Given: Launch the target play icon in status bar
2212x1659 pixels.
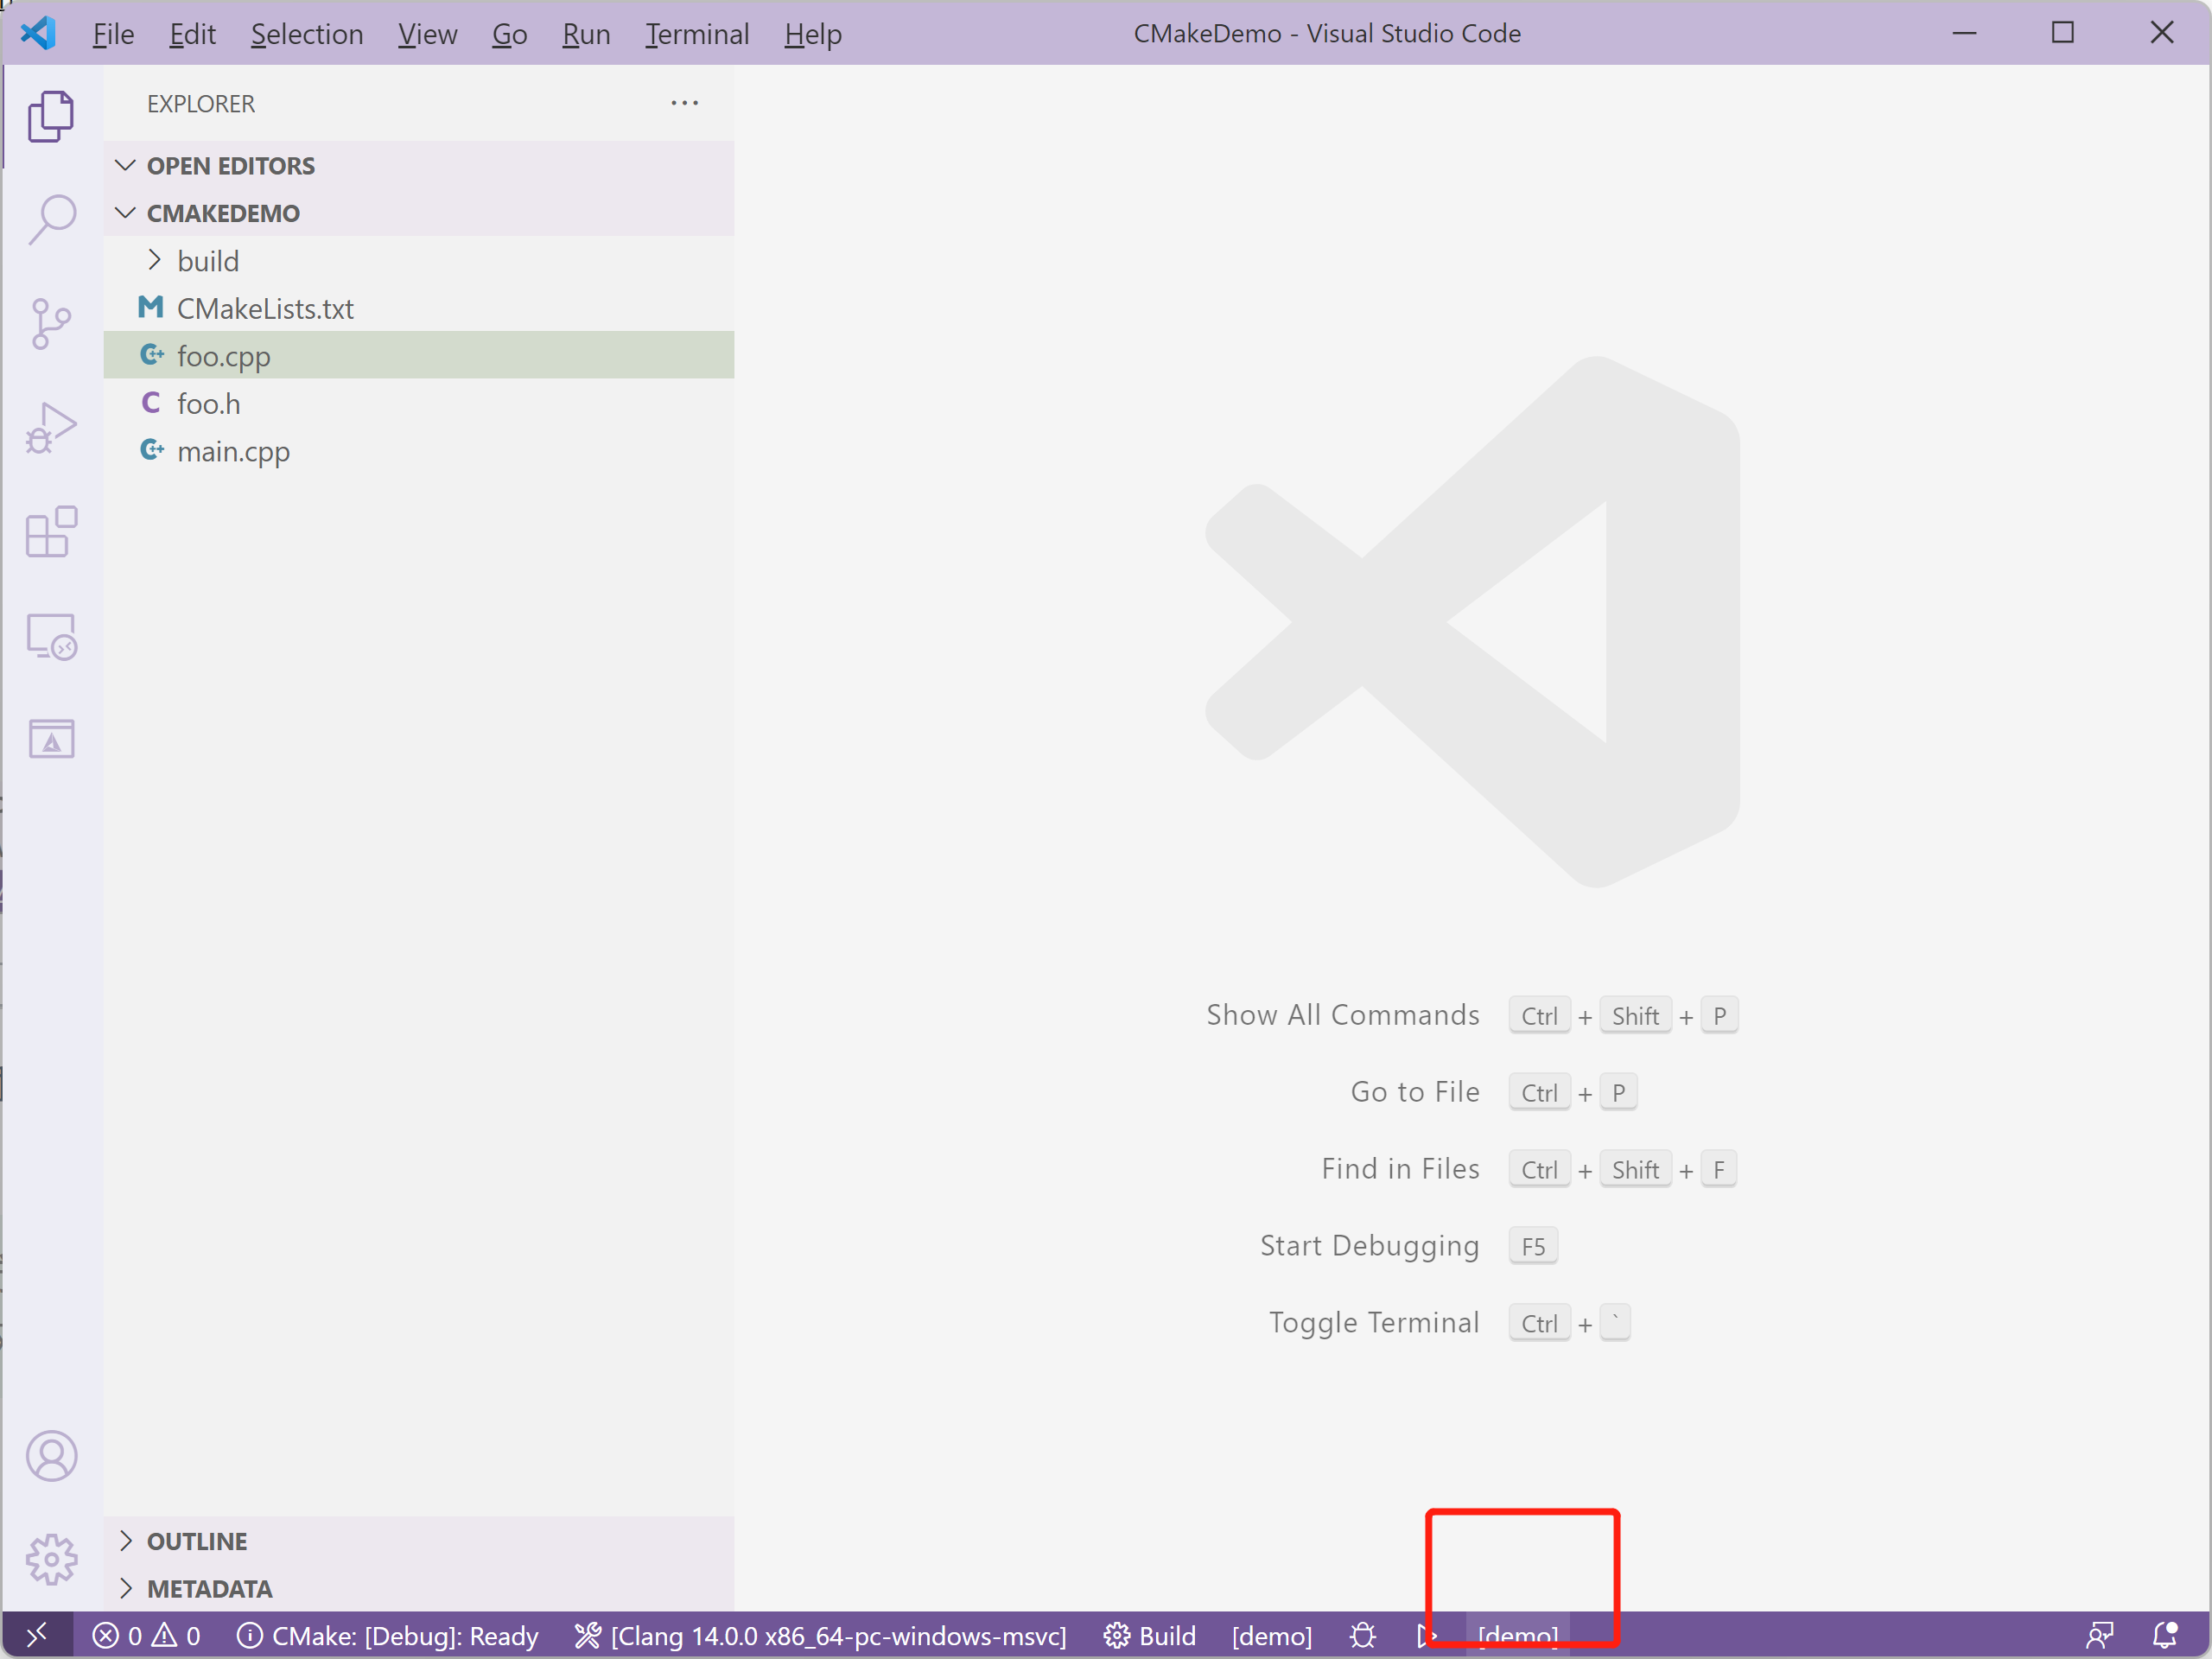Looking at the screenshot, I should tap(1427, 1636).
